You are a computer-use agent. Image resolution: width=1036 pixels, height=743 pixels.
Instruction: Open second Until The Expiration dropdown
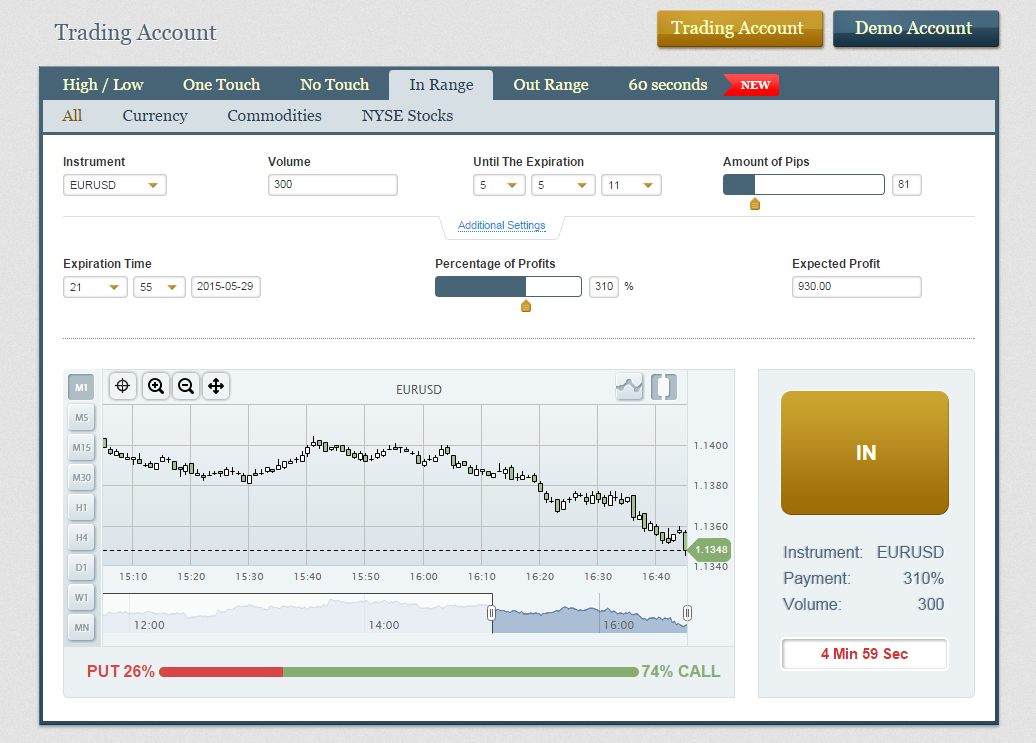point(563,185)
